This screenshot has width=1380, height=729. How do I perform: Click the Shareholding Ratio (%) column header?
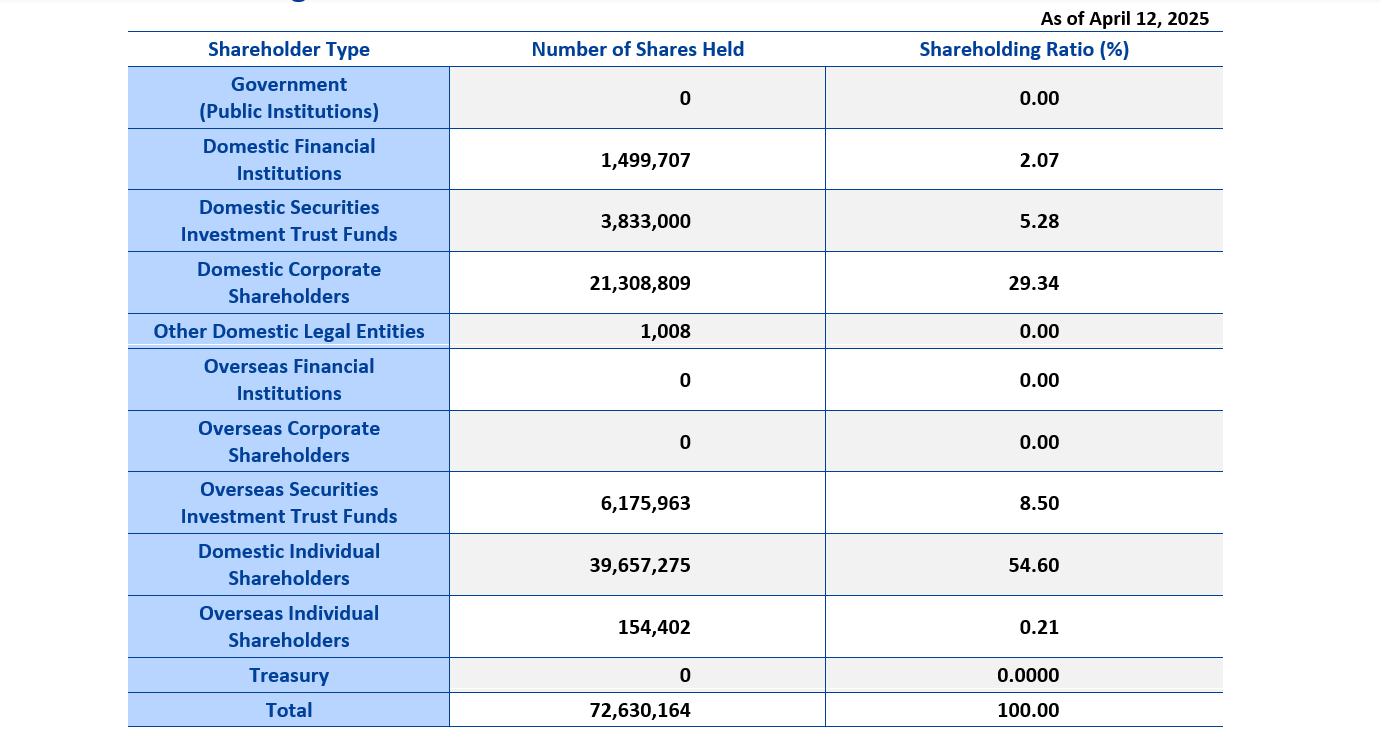tap(1023, 49)
